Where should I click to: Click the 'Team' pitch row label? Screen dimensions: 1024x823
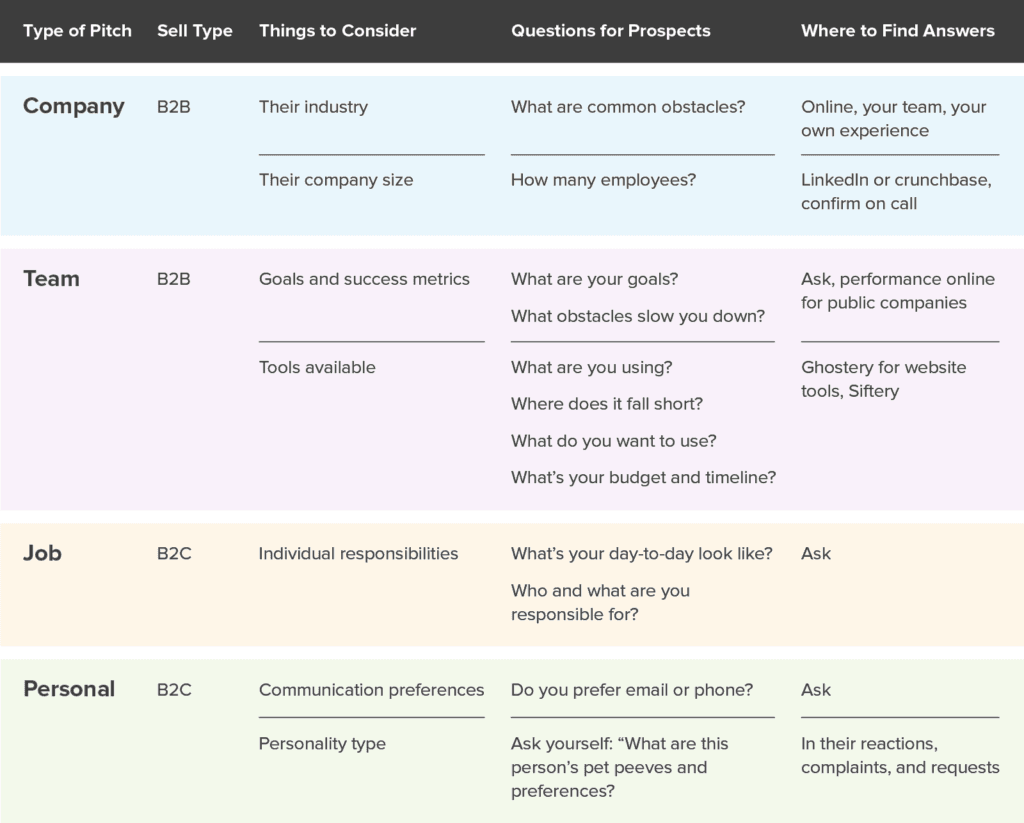coord(51,279)
